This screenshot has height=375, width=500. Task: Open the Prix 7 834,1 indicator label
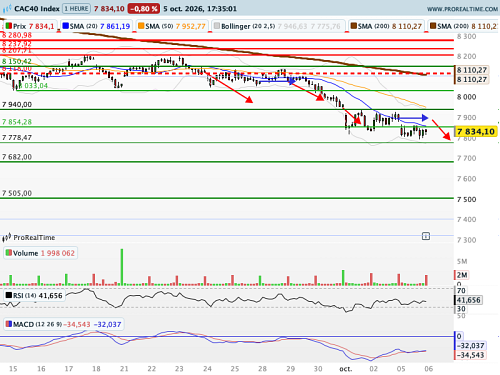tap(30, 26)
